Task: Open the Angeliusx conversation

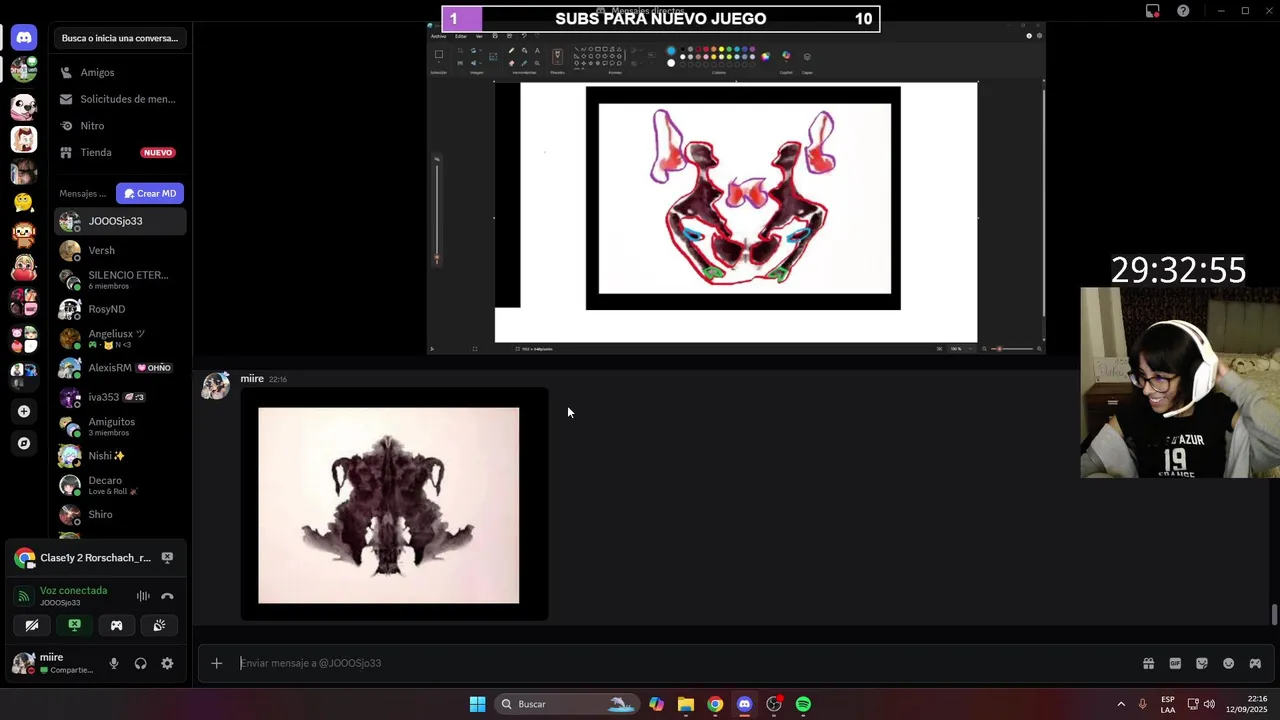Action: 120,338
